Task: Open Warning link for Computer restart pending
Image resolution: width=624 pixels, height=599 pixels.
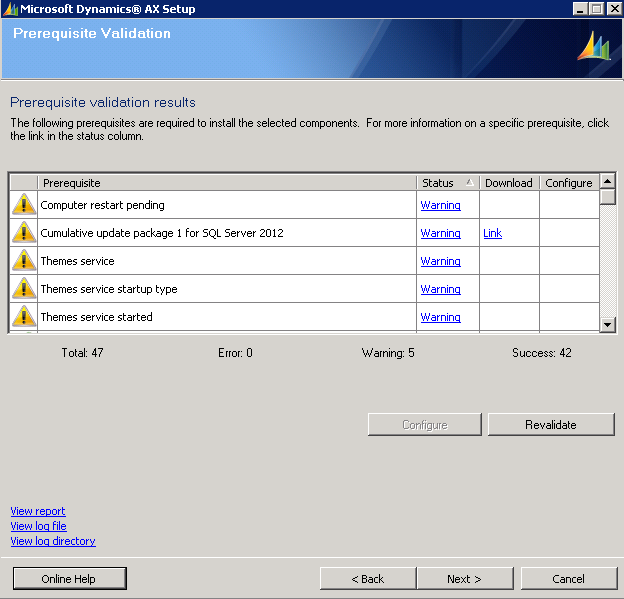Action: 441,205
